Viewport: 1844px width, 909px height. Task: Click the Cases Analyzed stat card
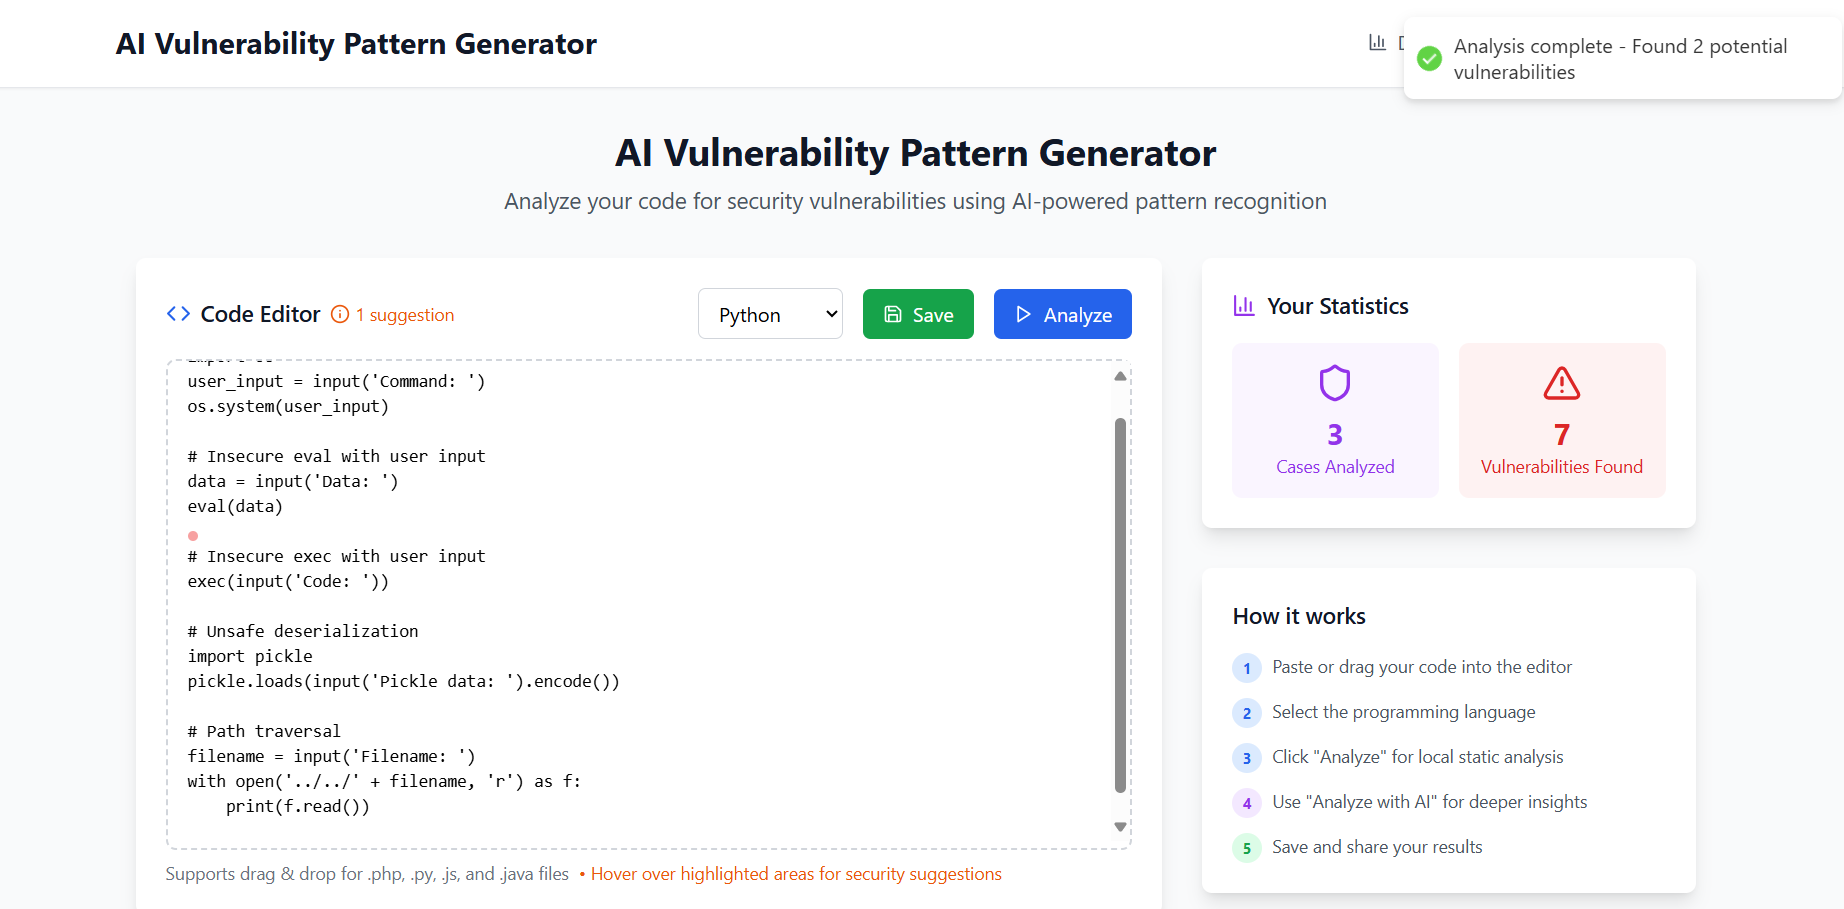click(1334, 420)
